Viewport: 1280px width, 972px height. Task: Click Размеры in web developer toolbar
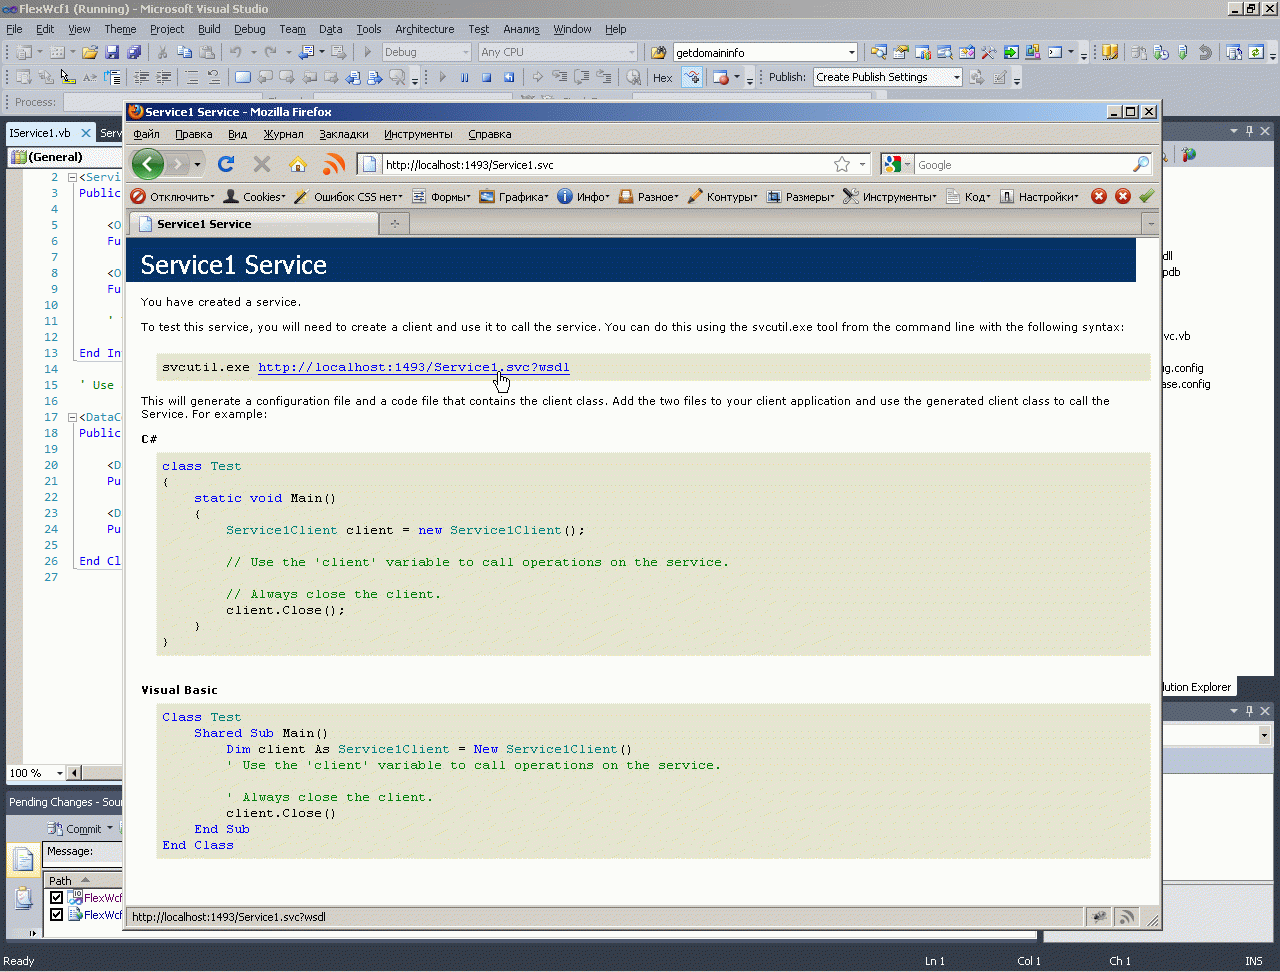point(801,197)
